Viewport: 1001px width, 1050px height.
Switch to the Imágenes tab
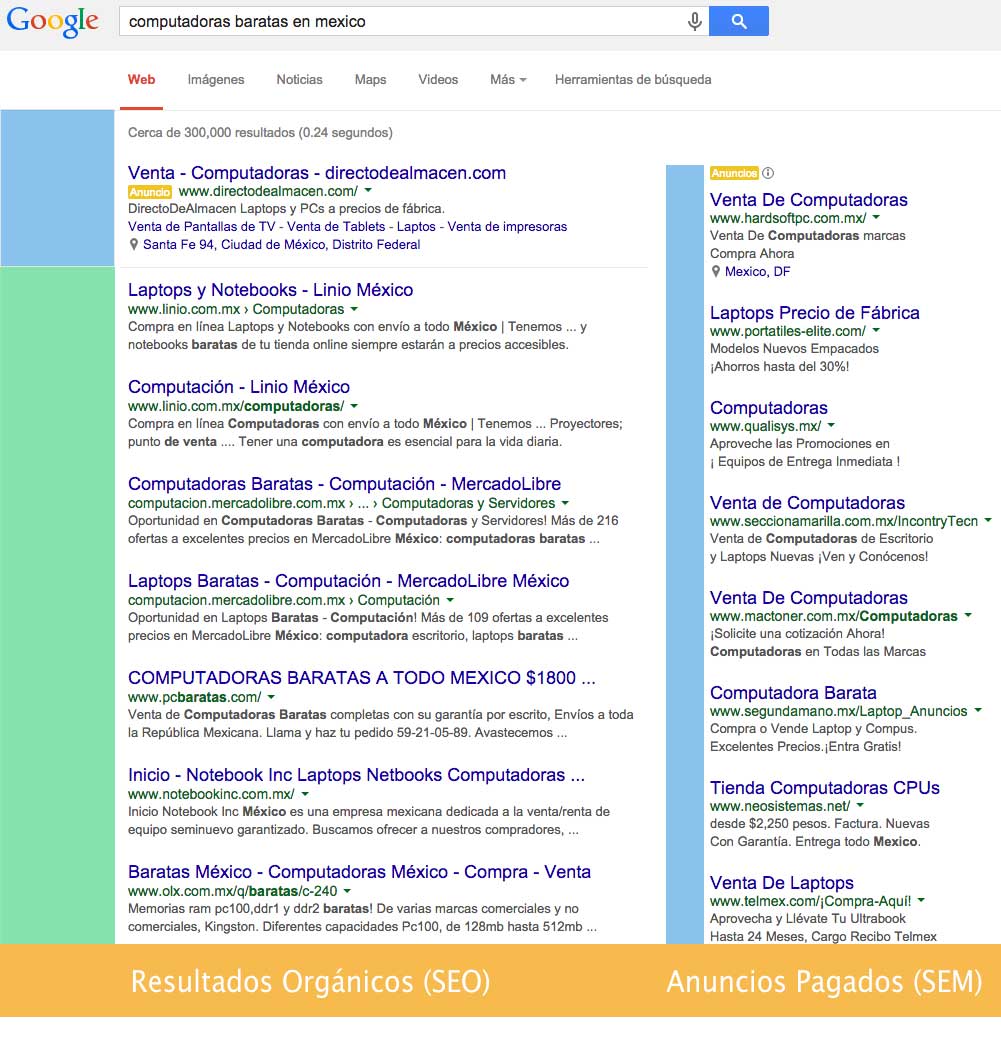[216, 80]
